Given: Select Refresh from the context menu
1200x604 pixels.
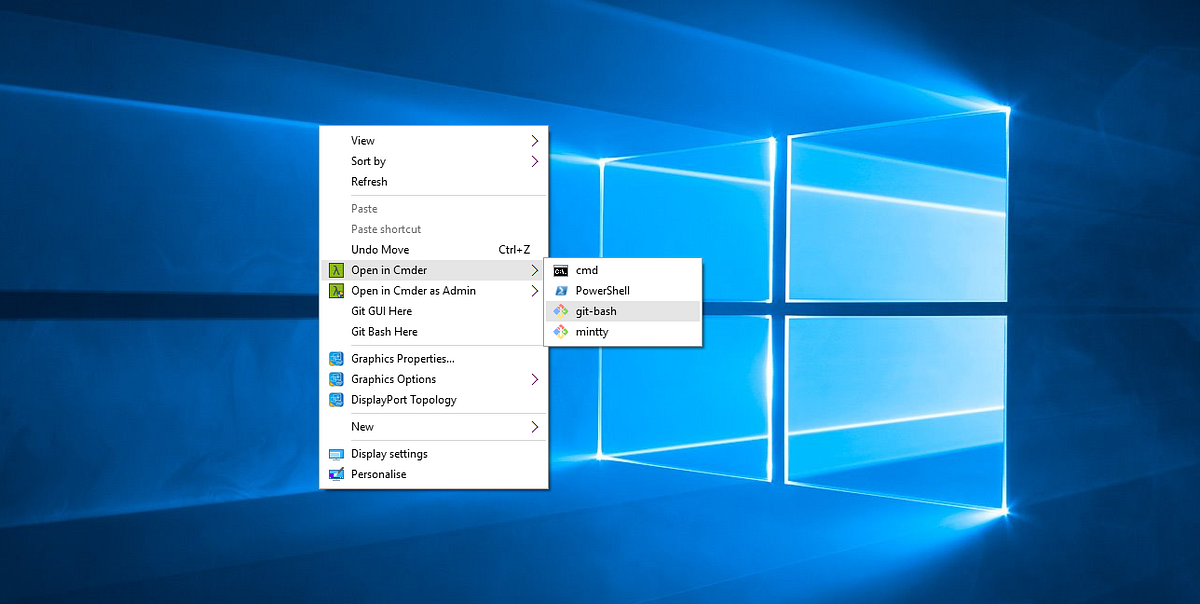Looking at the screenshot, I should coord(370,181).
